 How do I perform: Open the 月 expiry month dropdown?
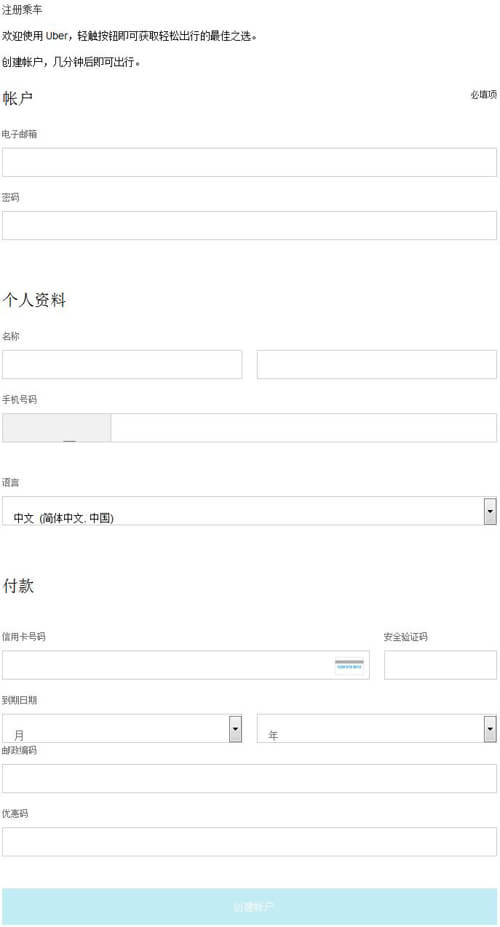122,728
